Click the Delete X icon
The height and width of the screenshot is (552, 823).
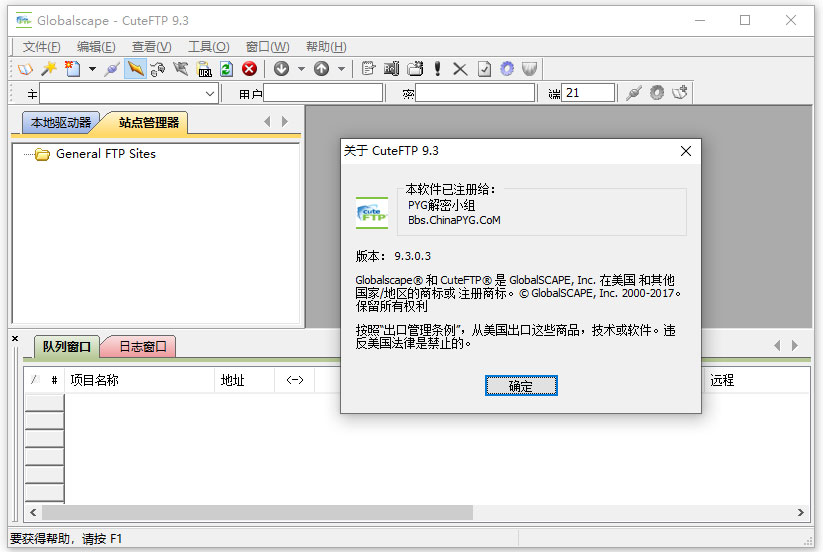click(460, 69)
